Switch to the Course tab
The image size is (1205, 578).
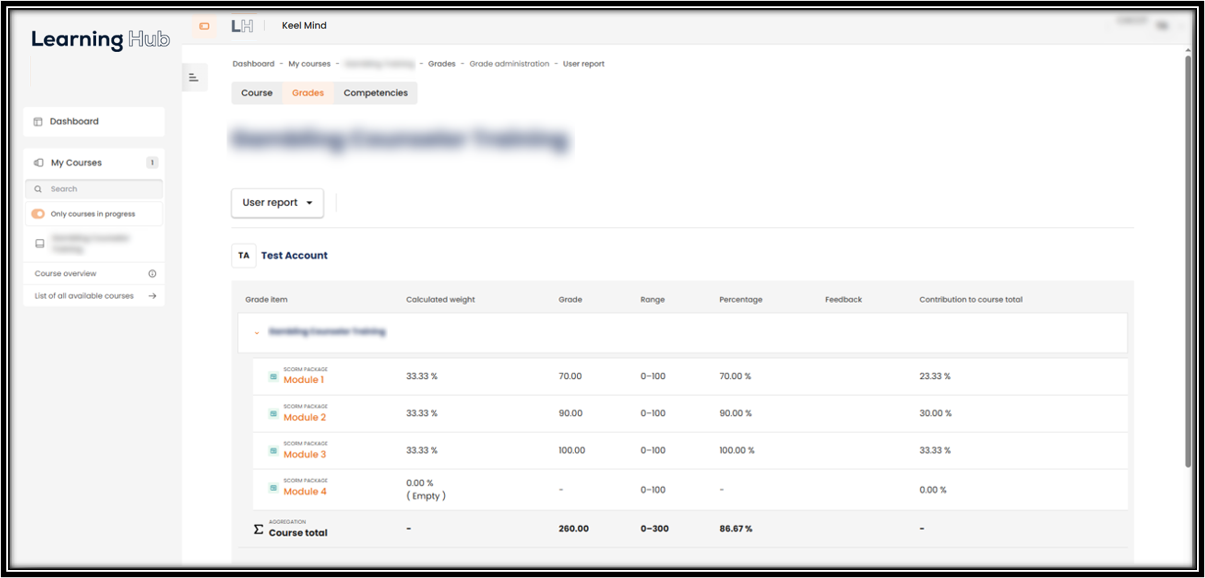pos(257,93)
